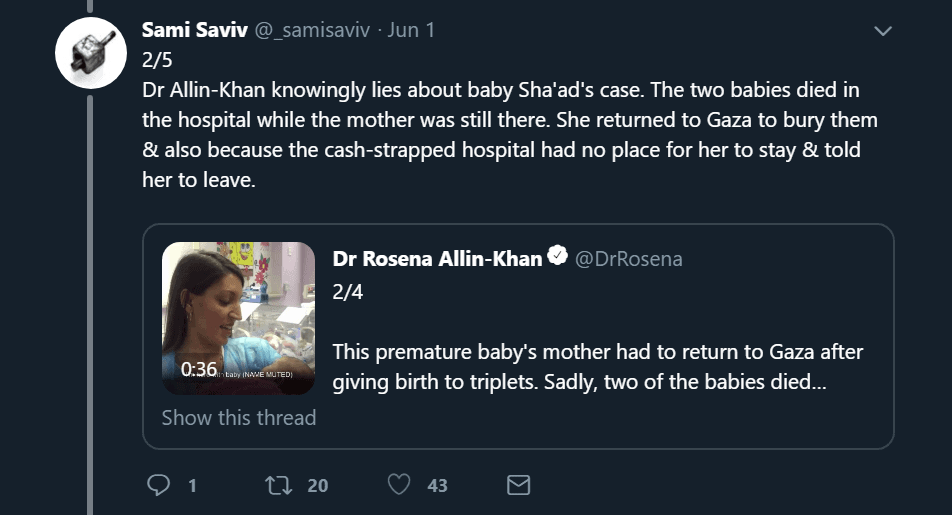Open the Show this thread link
Viewport: 952px width, 515px height.
click(239, 418)
